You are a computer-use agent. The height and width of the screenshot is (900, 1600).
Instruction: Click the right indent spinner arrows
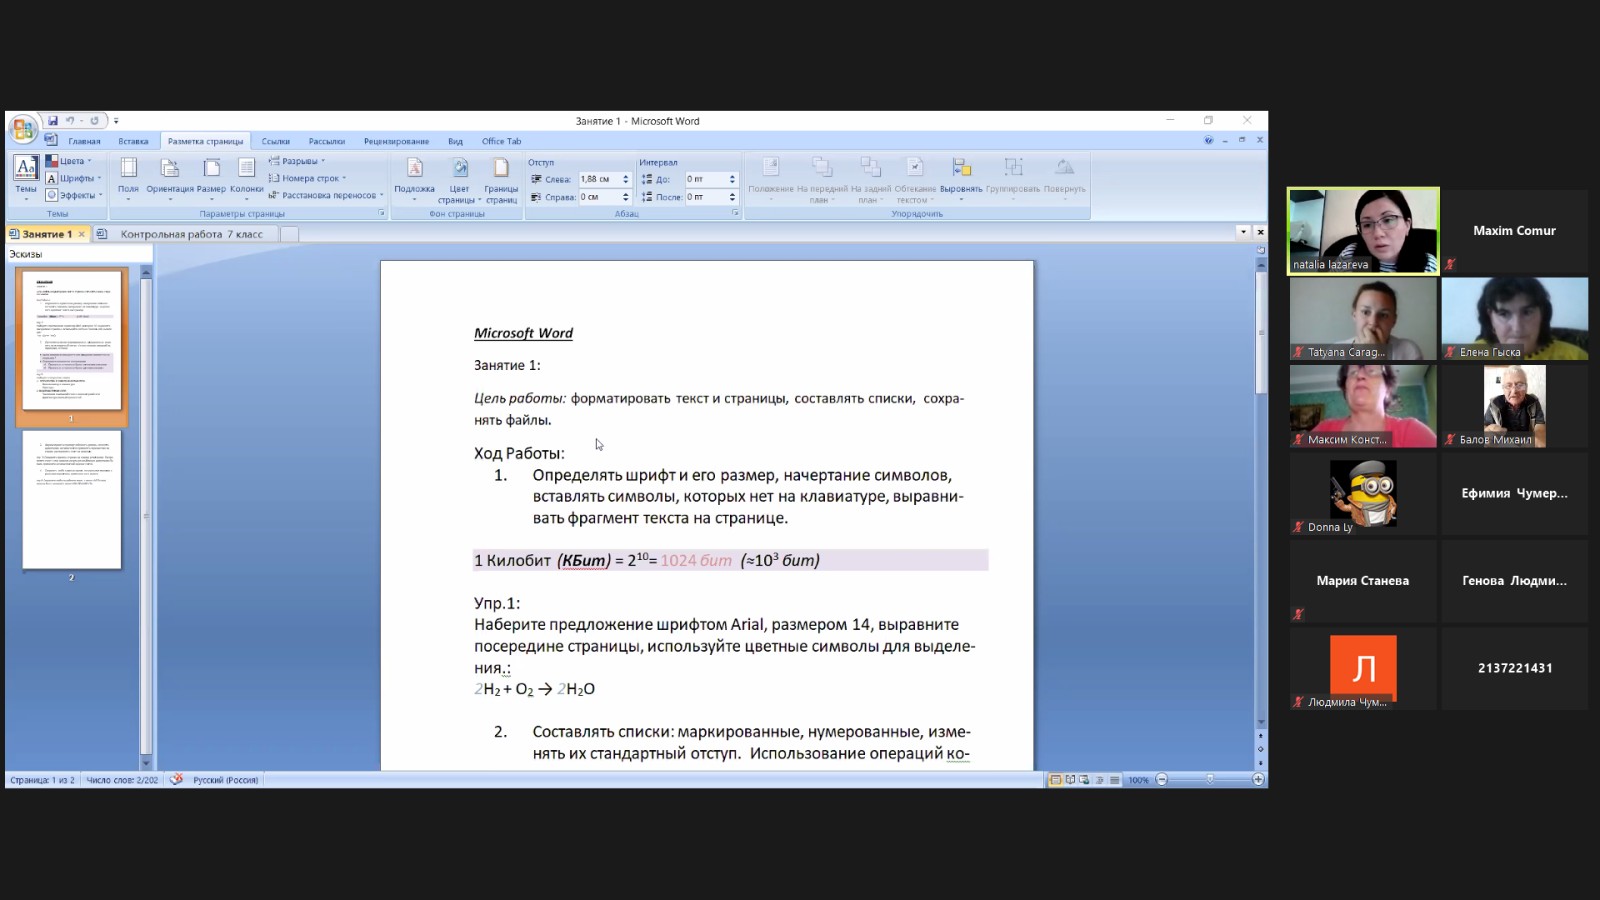tap(626, 197)
